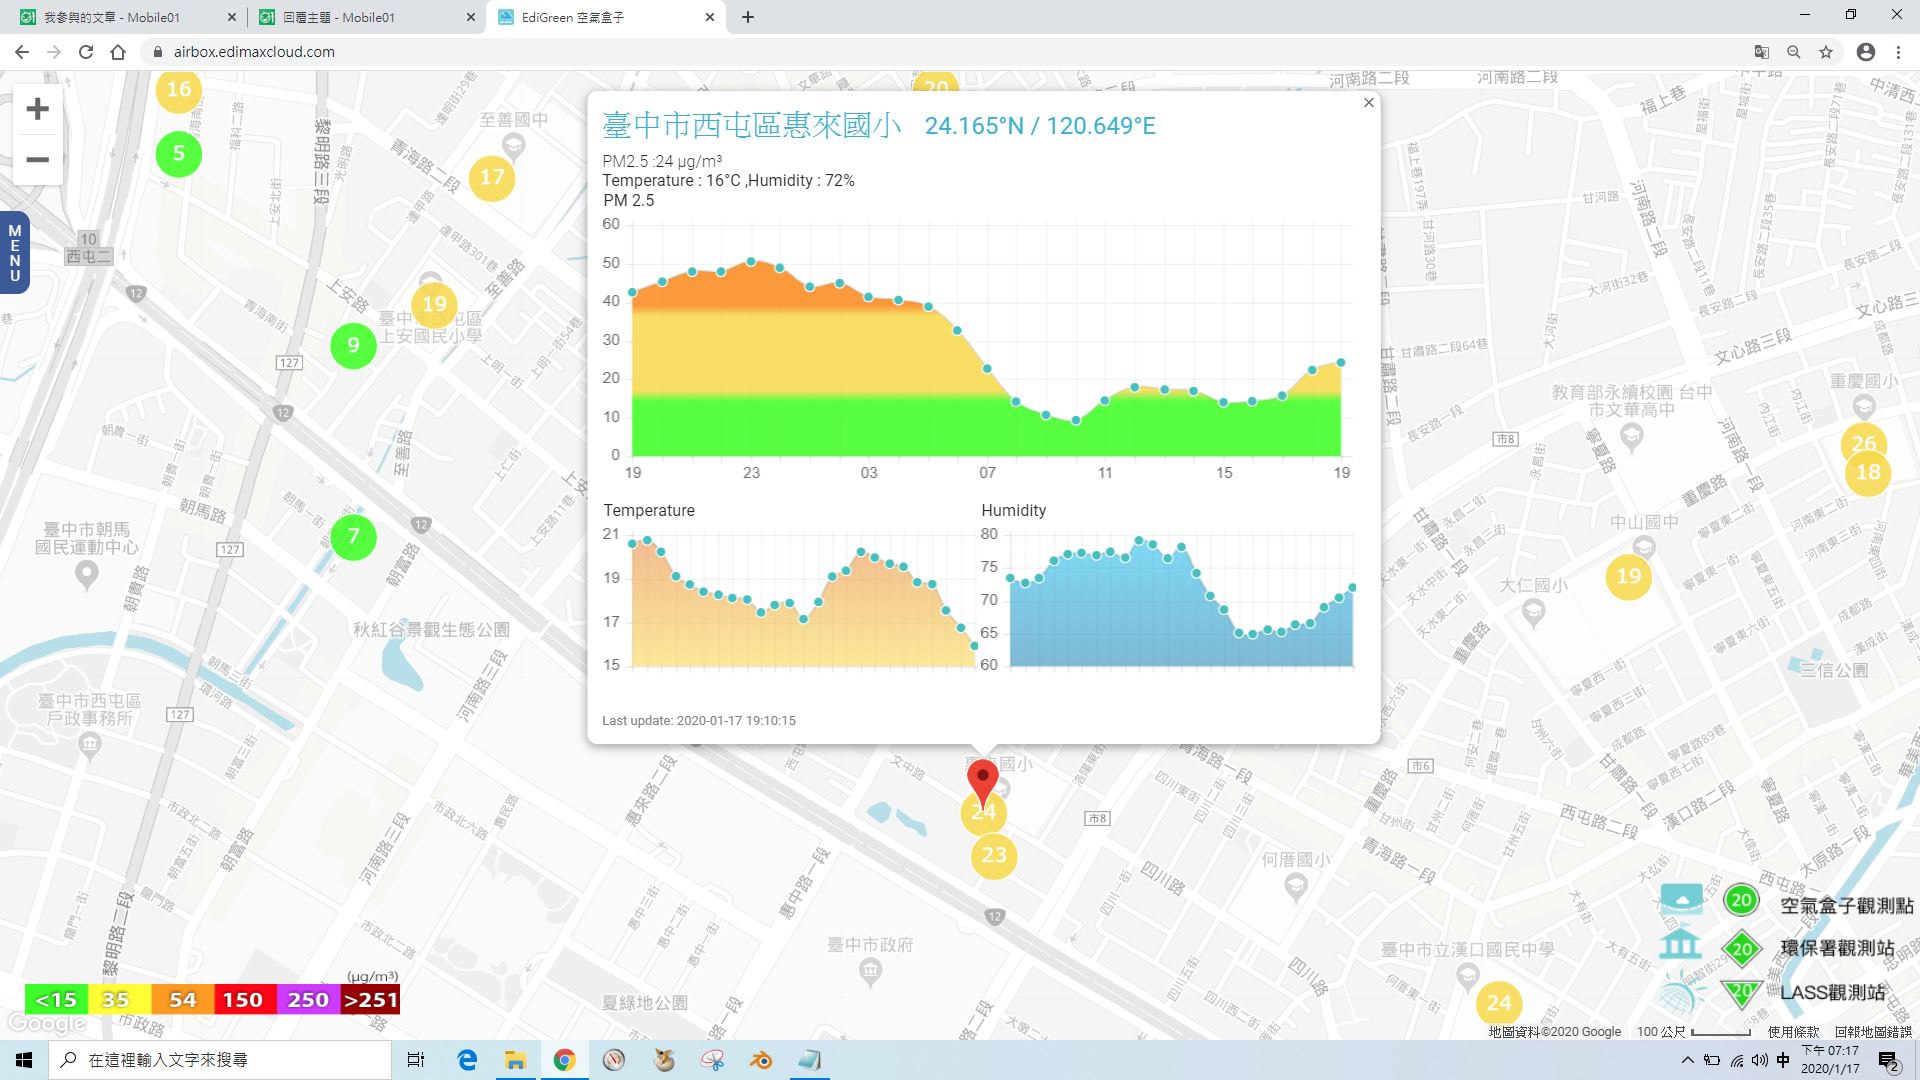The height and width of the screenshot is (1080, 1920).
Task: Select the yellow sensor marker labeled 18
Action: 1868,473
